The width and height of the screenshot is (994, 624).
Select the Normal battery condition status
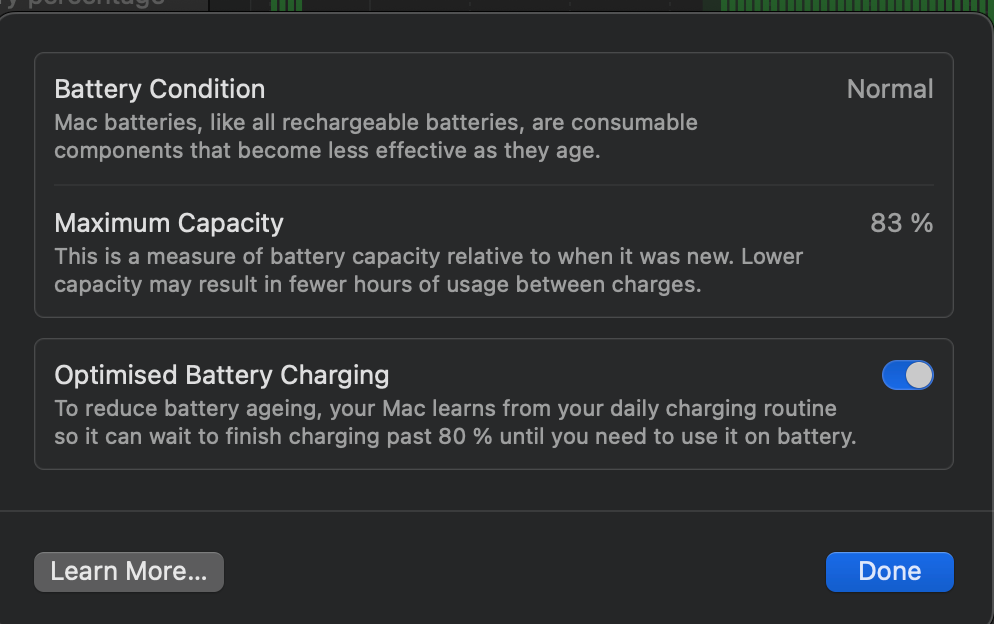pyautogui.click(x=889, y=89)
